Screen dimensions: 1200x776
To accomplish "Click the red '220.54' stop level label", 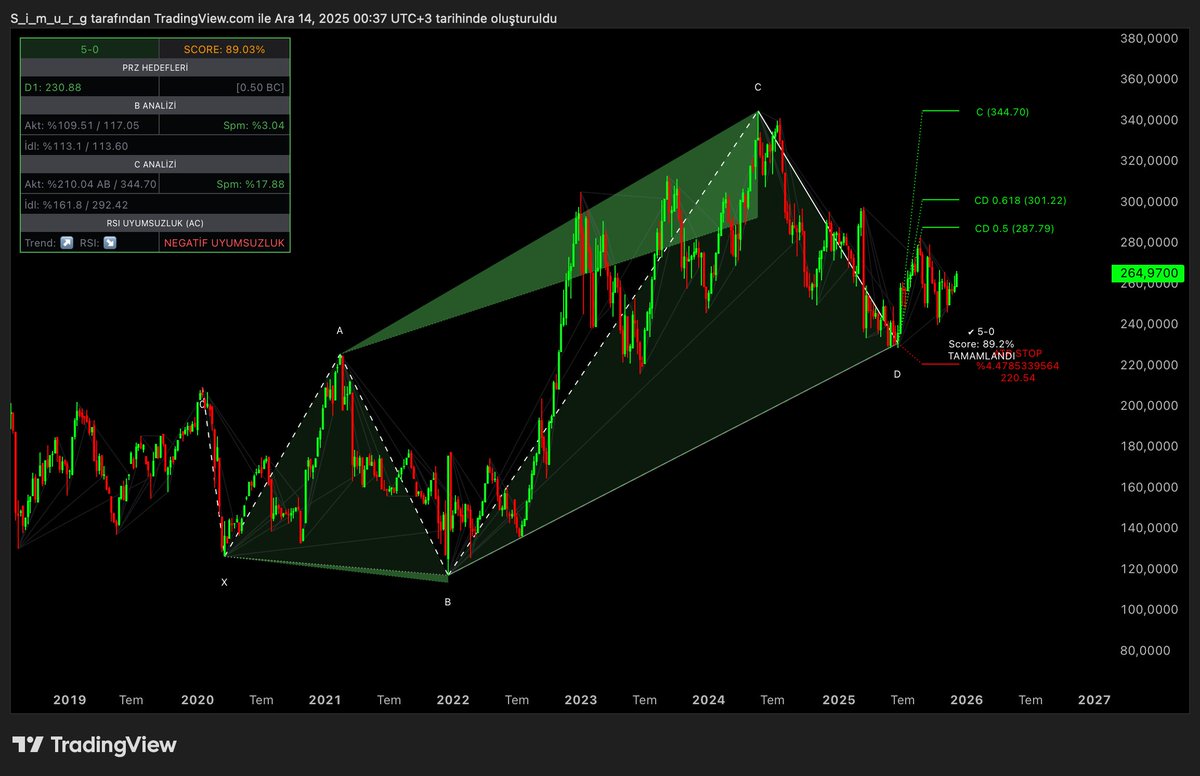I will 1016,378.
